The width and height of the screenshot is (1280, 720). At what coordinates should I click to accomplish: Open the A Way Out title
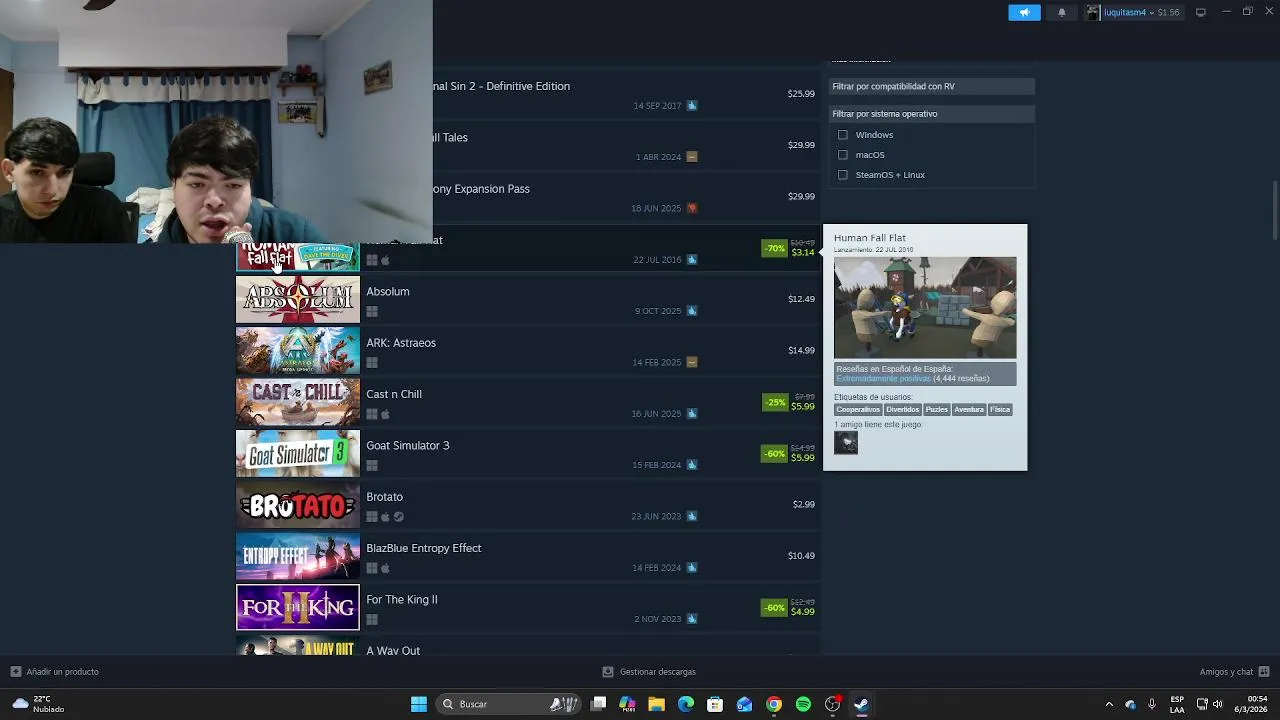(393, 650)
